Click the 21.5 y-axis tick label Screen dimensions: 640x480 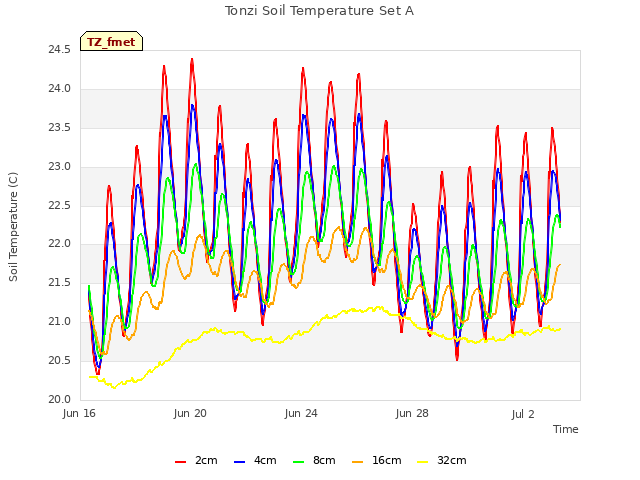click(x=60, y=282)
